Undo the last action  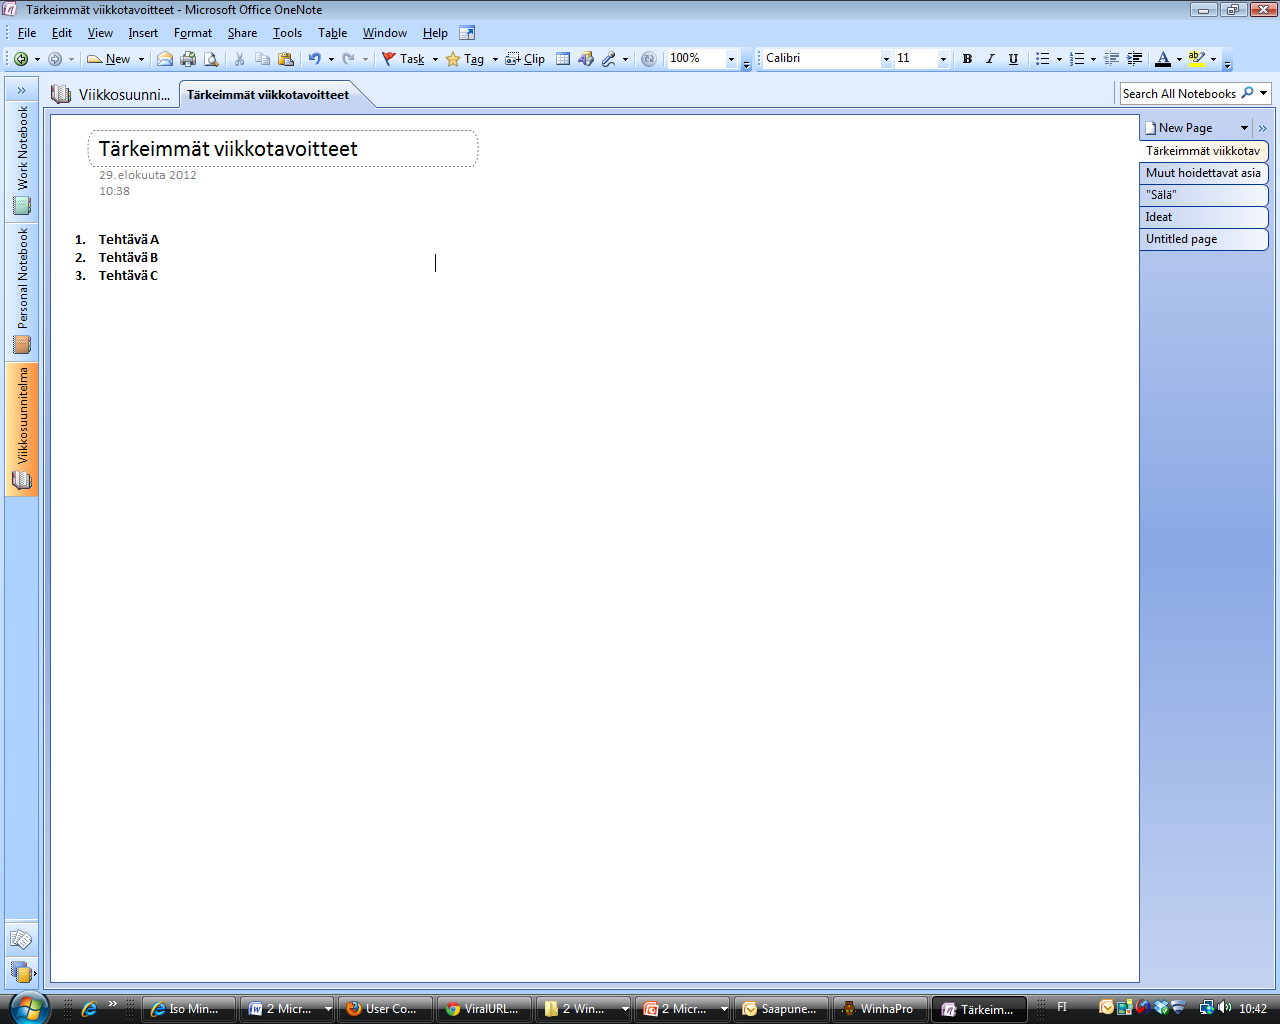314,59
